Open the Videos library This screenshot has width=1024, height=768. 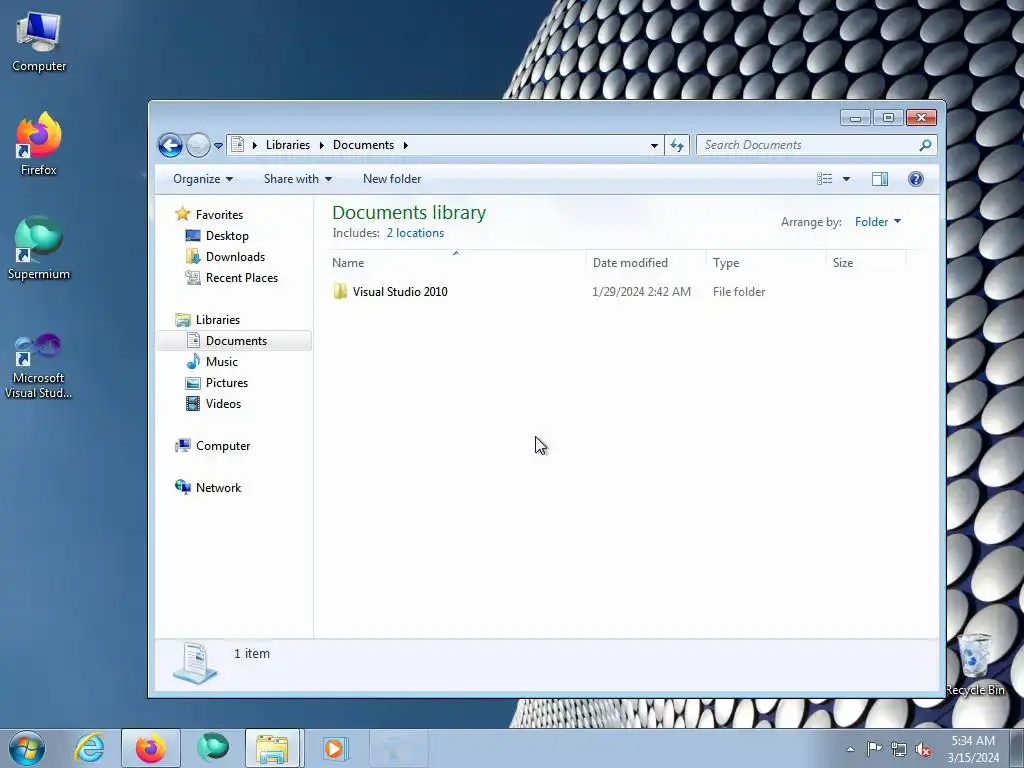(223, 404)
